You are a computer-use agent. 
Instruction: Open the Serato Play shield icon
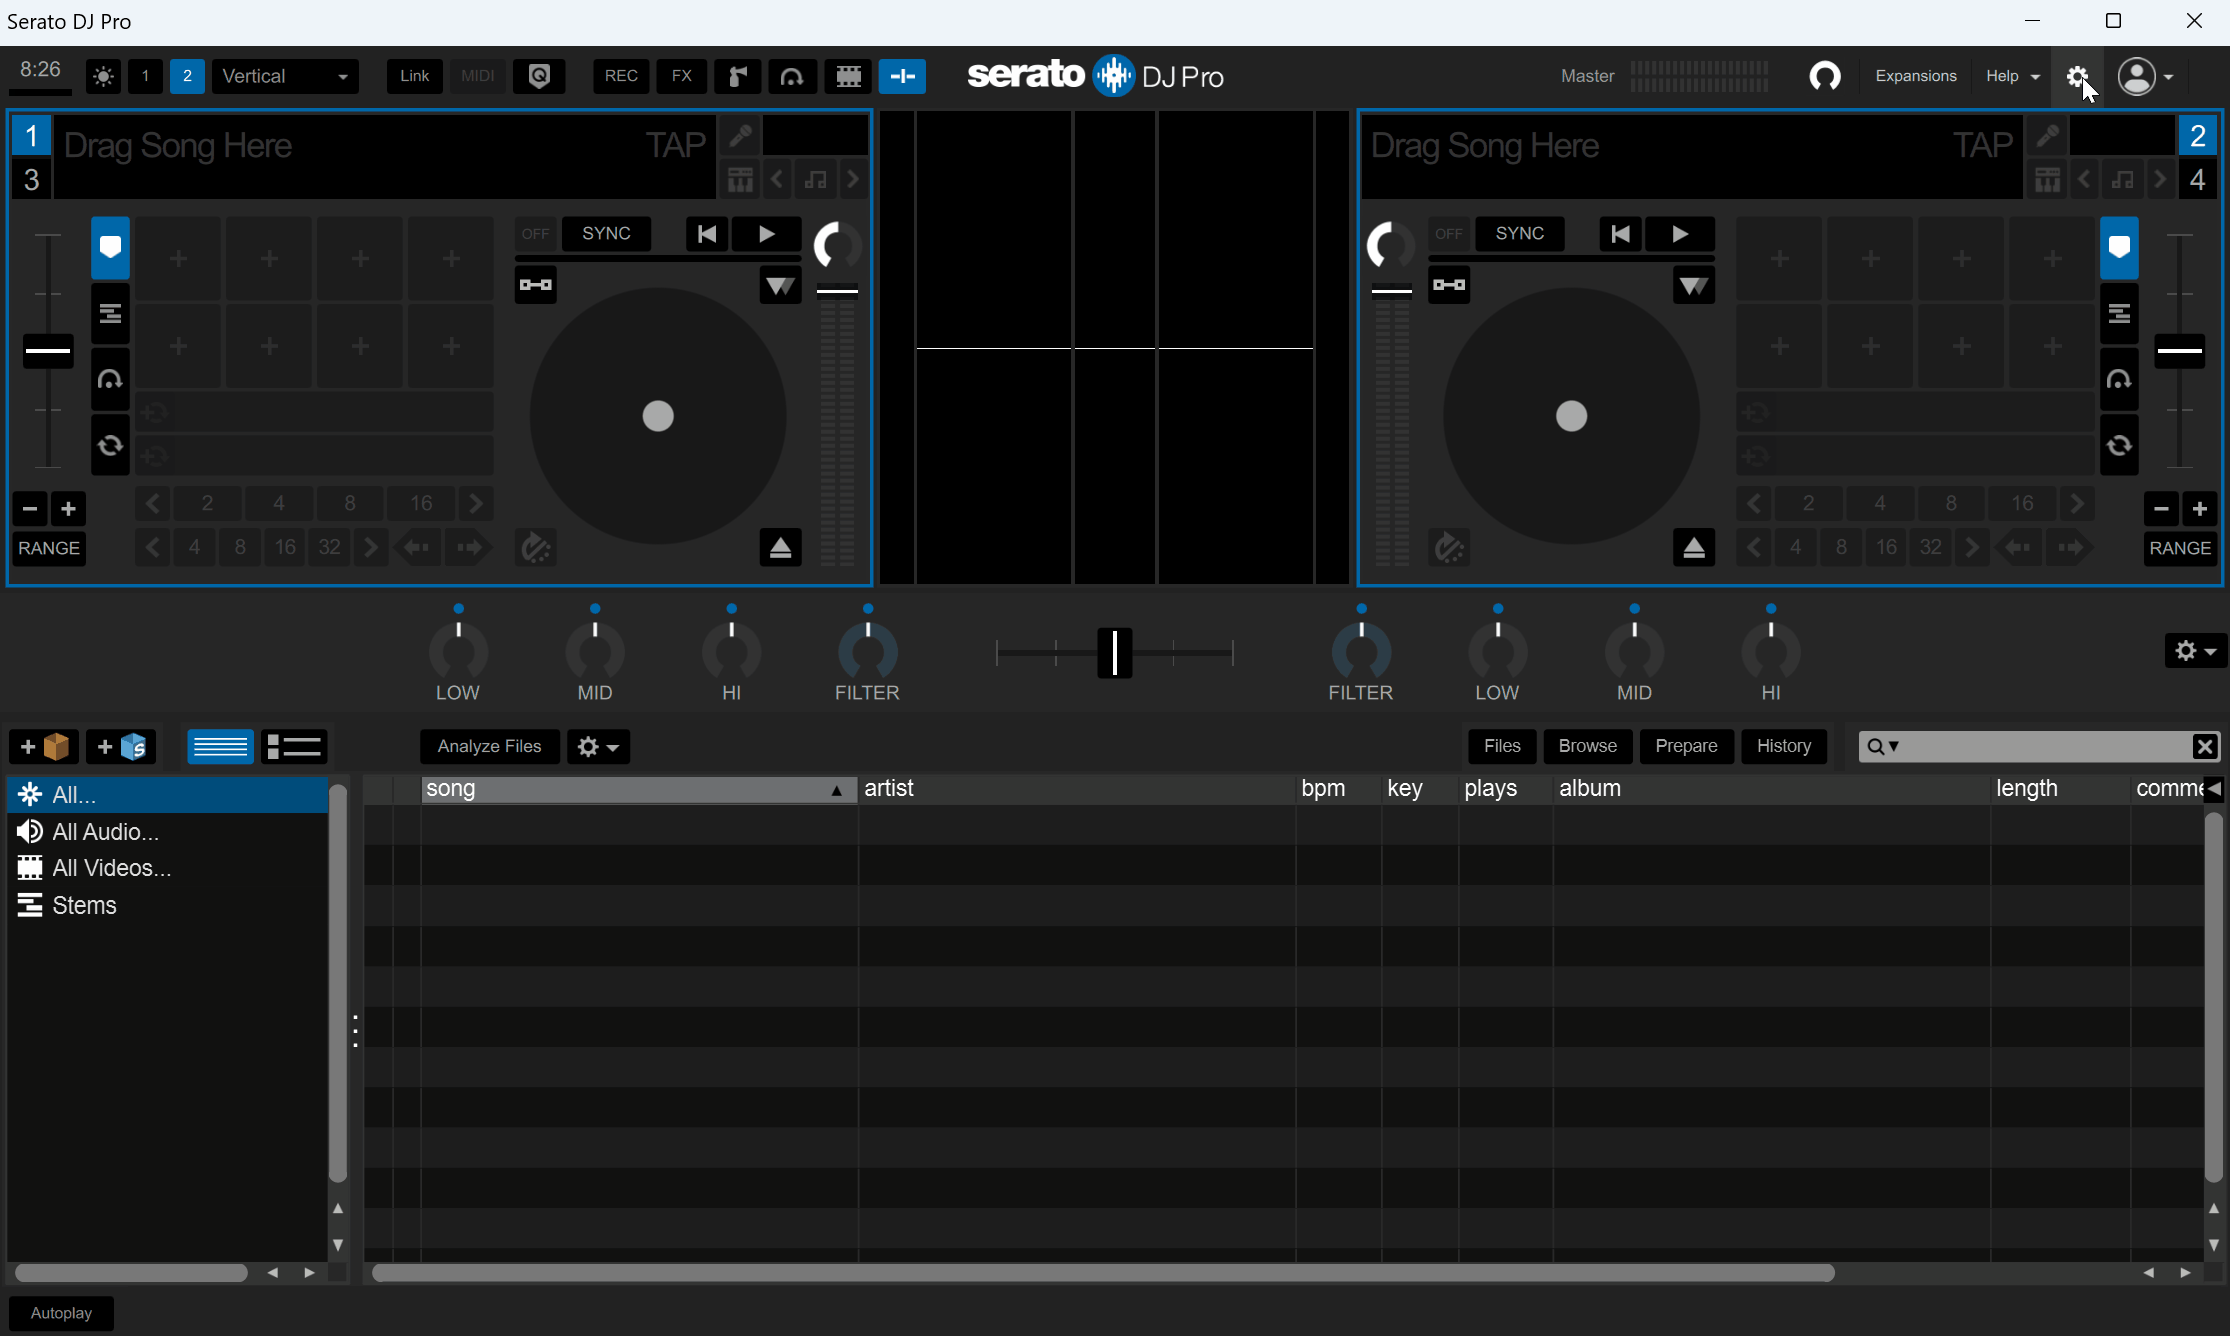pyautogui.click(x=539, y=76)
